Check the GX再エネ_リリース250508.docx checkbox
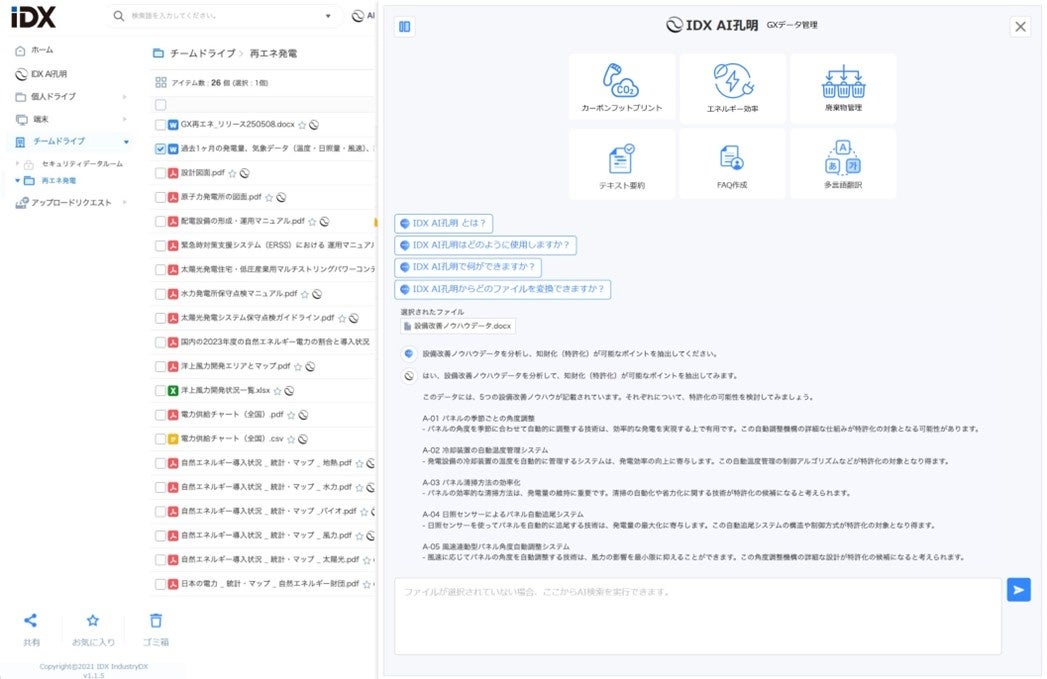Image resolution: width=1047 pixels, height=679 pixels. (160, 125)
